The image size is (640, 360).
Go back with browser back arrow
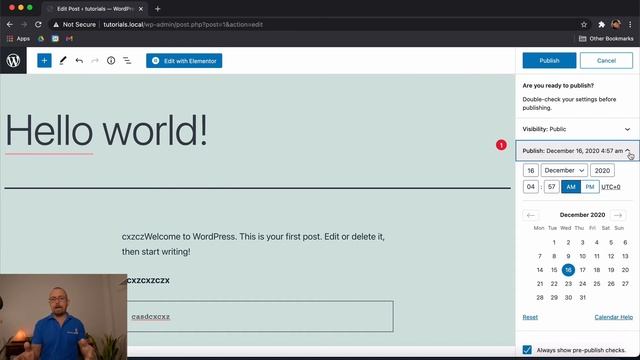pyautogui.click(x=10, y=24)
